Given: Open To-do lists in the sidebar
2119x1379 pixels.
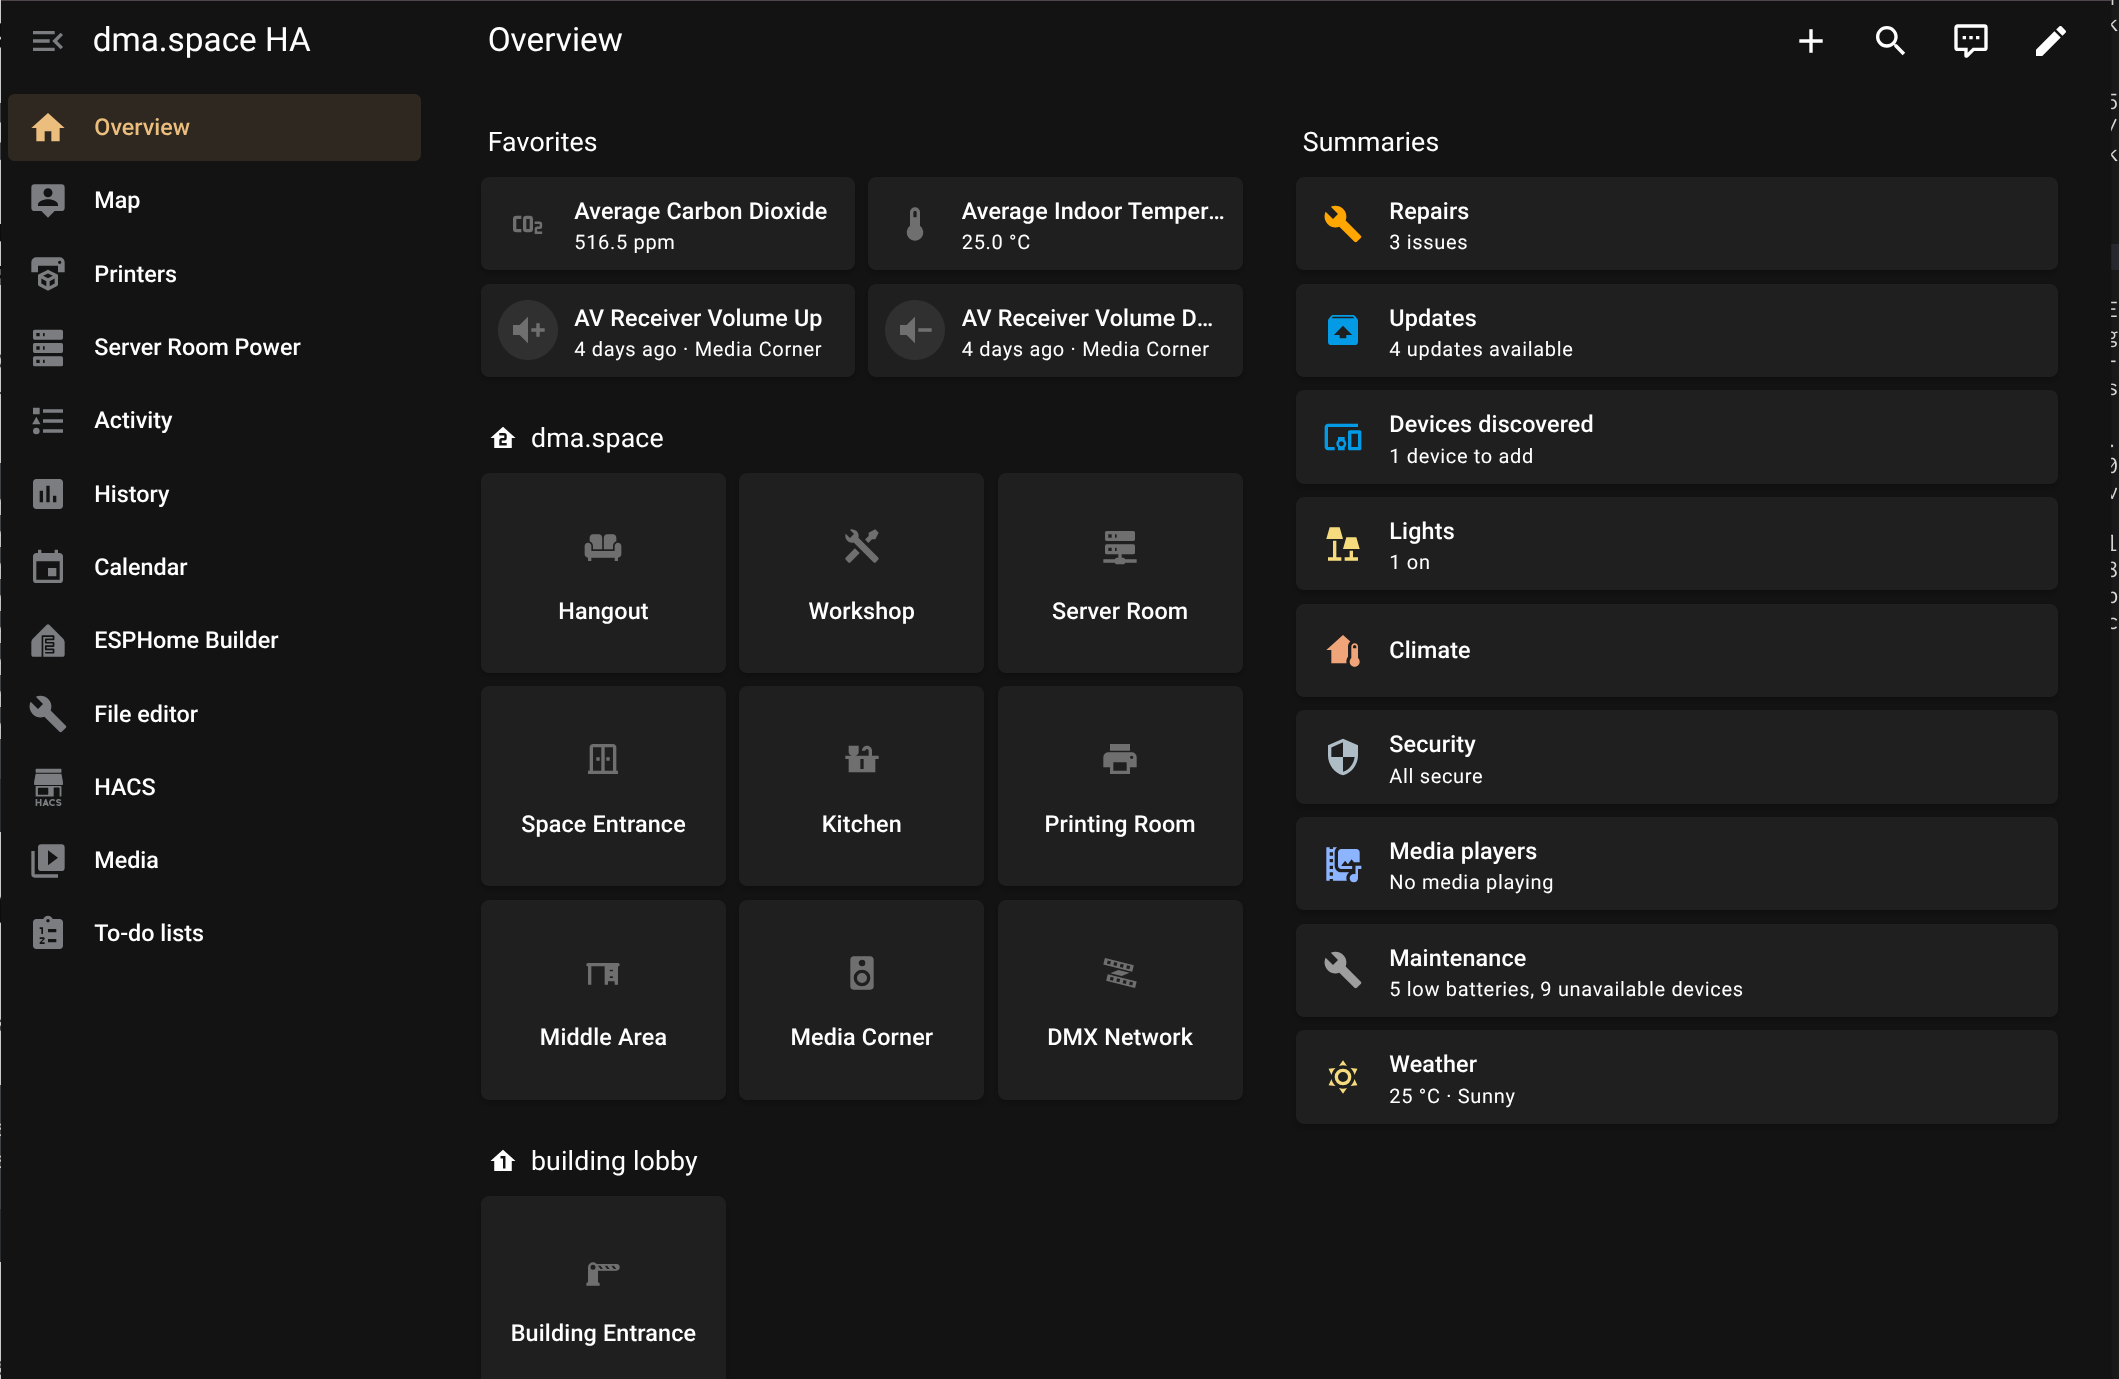Looking at the screenshot, I should [214, 933].
